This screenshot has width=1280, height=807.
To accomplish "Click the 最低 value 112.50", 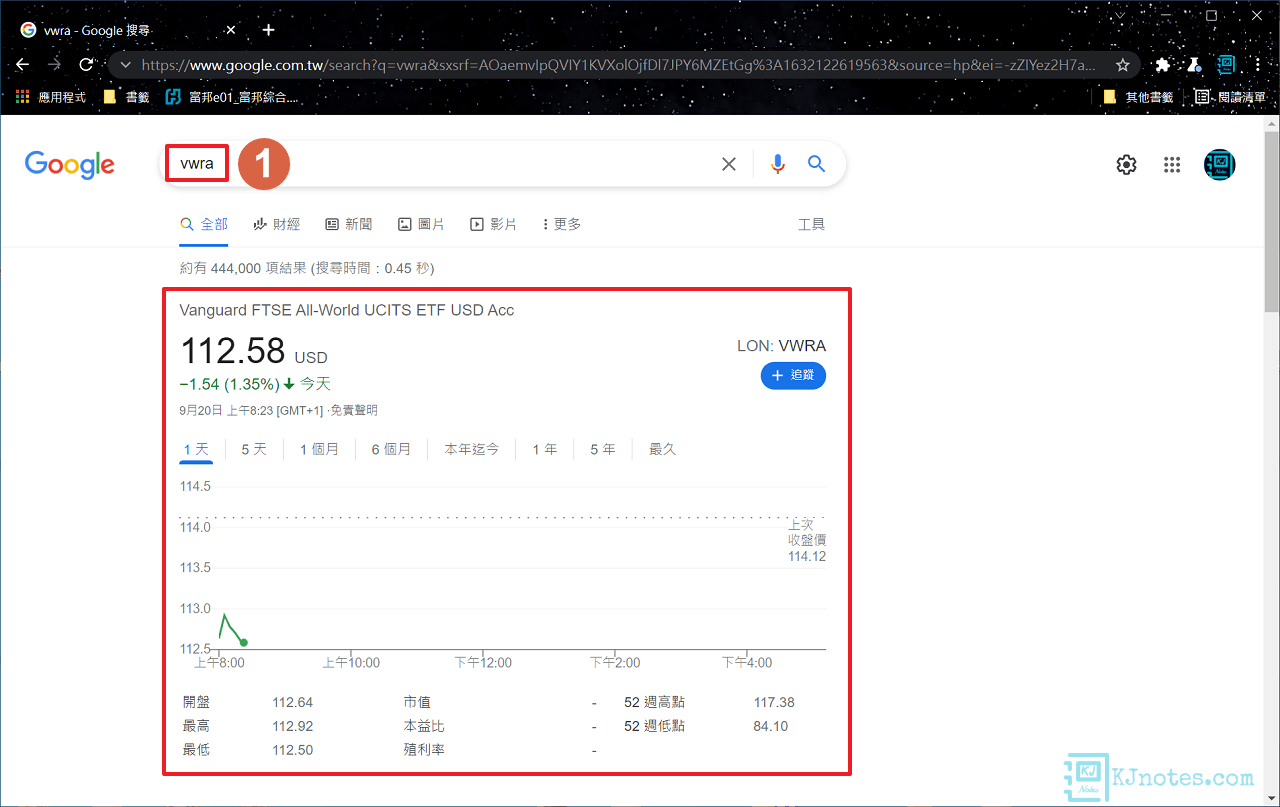I will 293,750.
